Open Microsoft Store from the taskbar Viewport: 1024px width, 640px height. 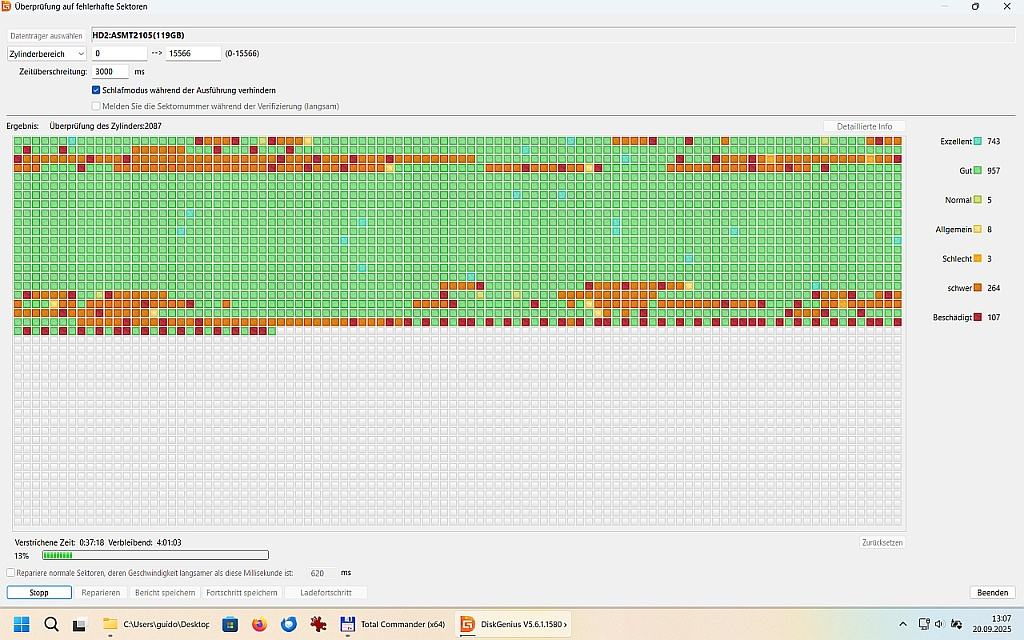pyautogui.click(x=230, y=624)
